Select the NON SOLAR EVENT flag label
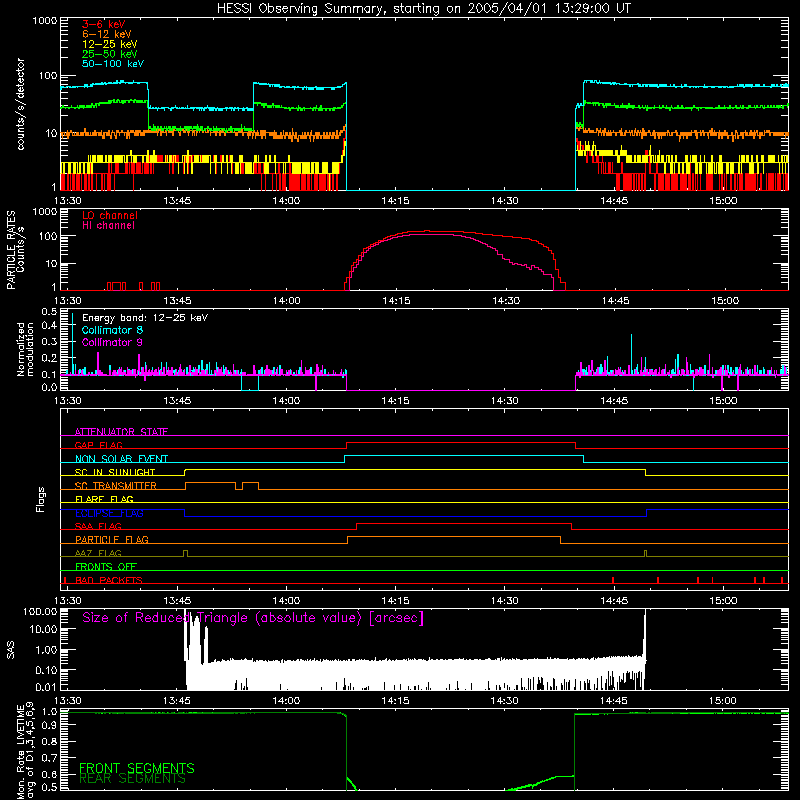The image size is (800, 800). coord(121,459)
